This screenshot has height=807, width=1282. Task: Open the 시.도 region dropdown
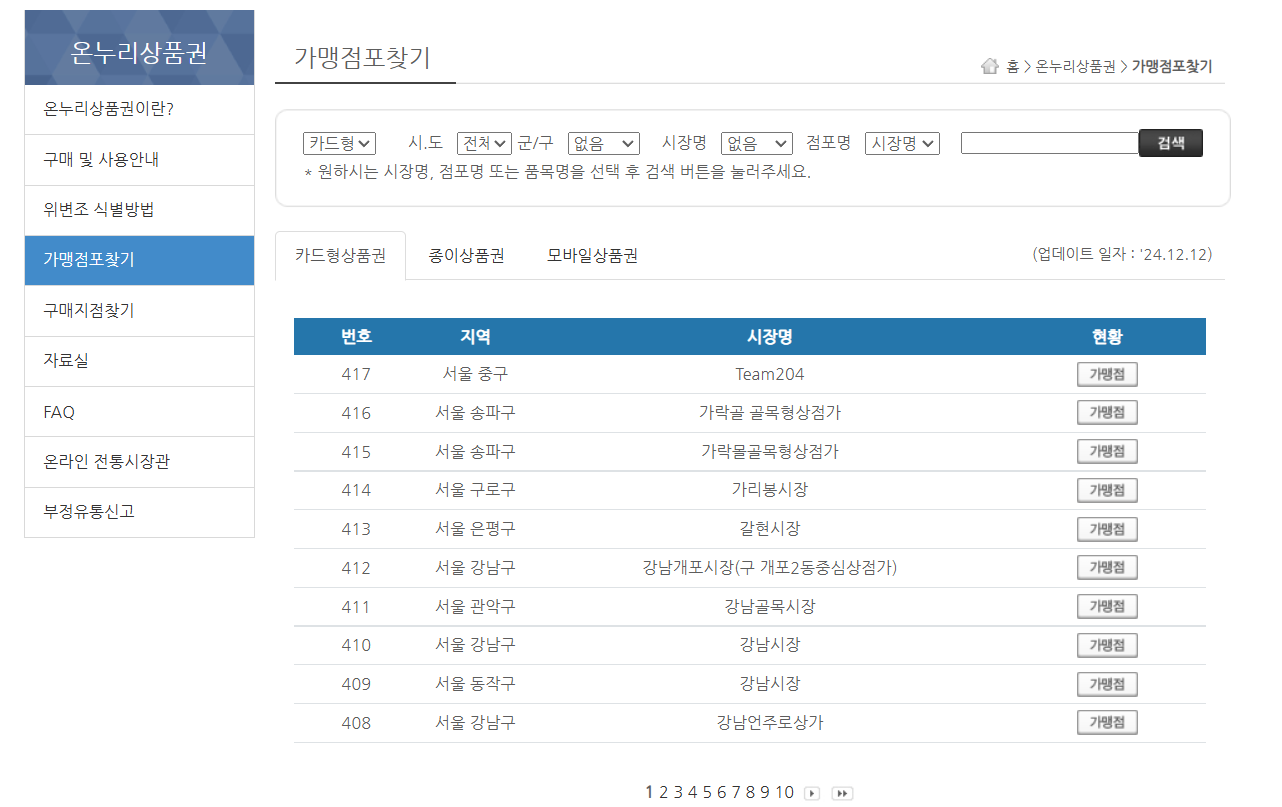[482, 142]
